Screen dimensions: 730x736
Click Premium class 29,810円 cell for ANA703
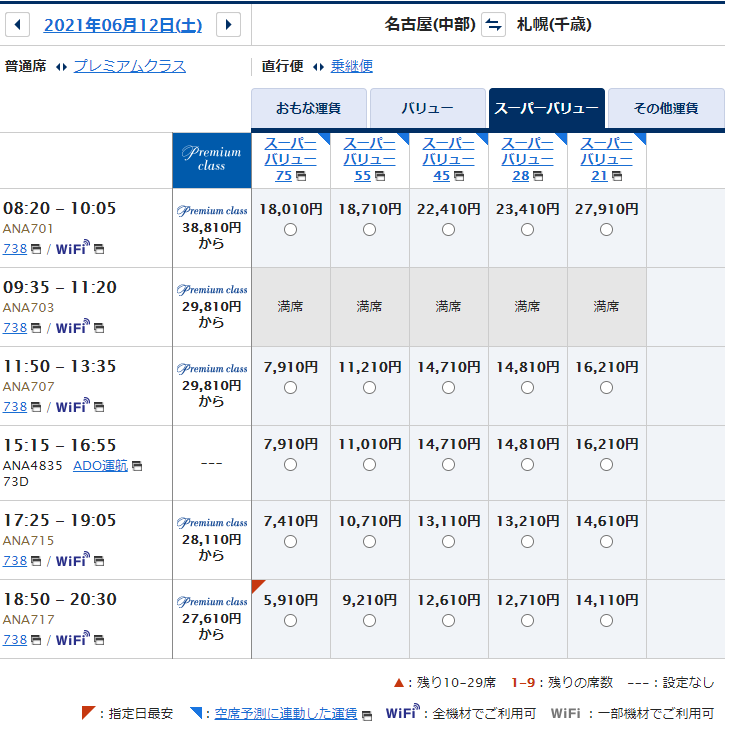212,307
